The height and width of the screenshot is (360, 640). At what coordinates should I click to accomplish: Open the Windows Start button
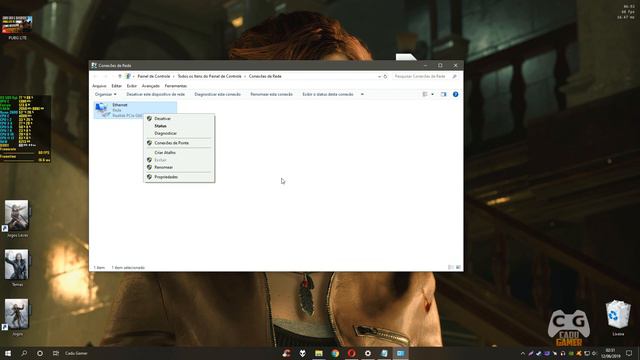click(8, 353)
